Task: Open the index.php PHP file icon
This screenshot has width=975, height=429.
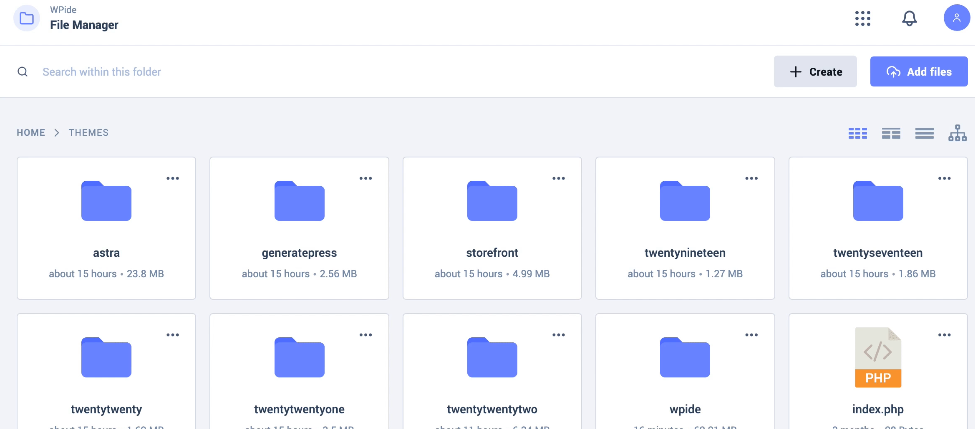Action: [x=877, y=358]
